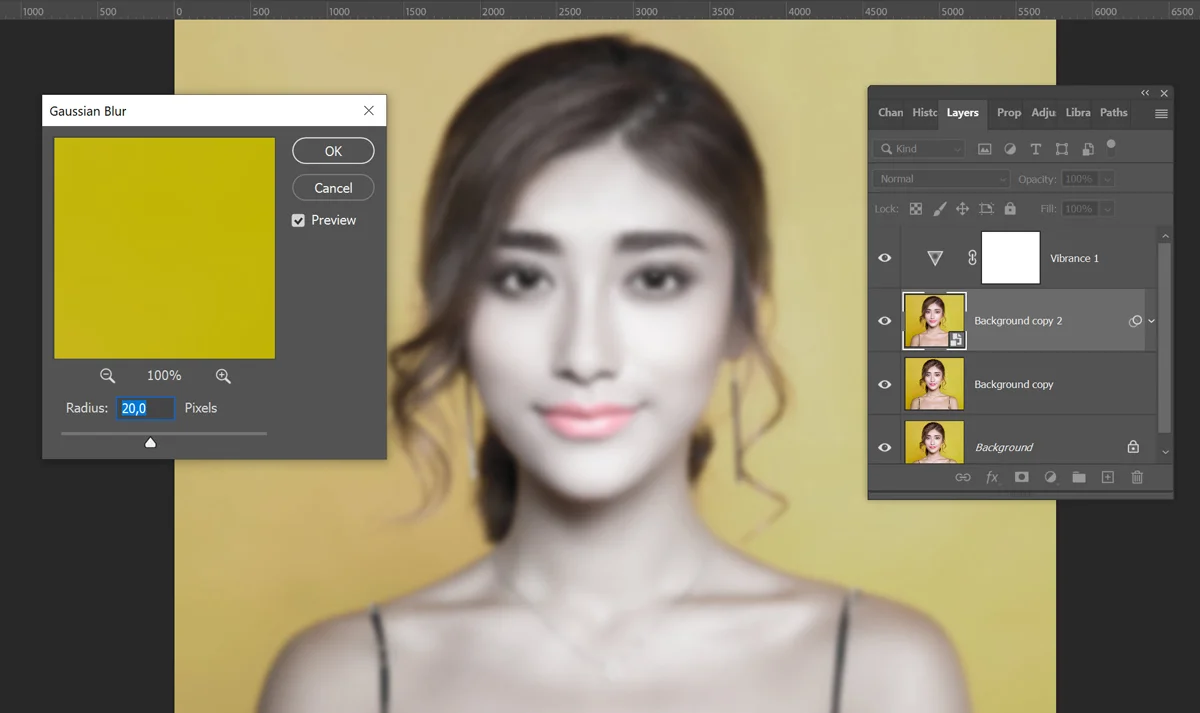Expand smart filters on Background copy 2
The image size is (1200, 713).
pos(1152,321)
